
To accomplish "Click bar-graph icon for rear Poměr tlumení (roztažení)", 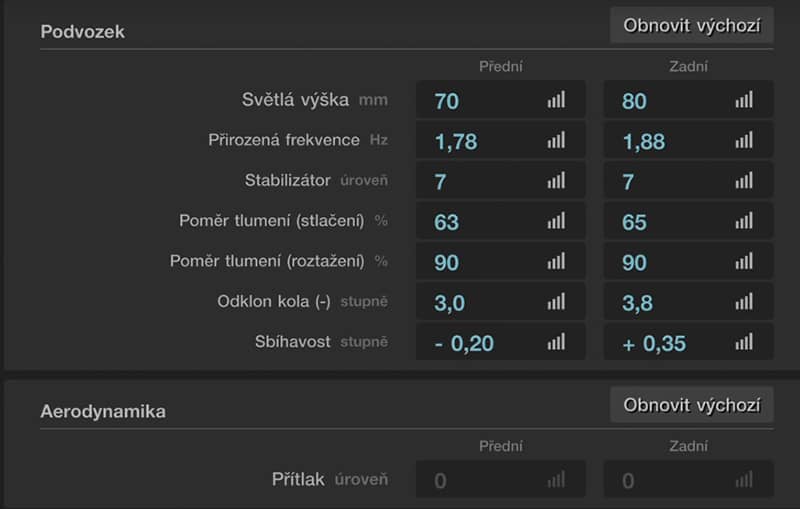I will [x=744, y=262].
